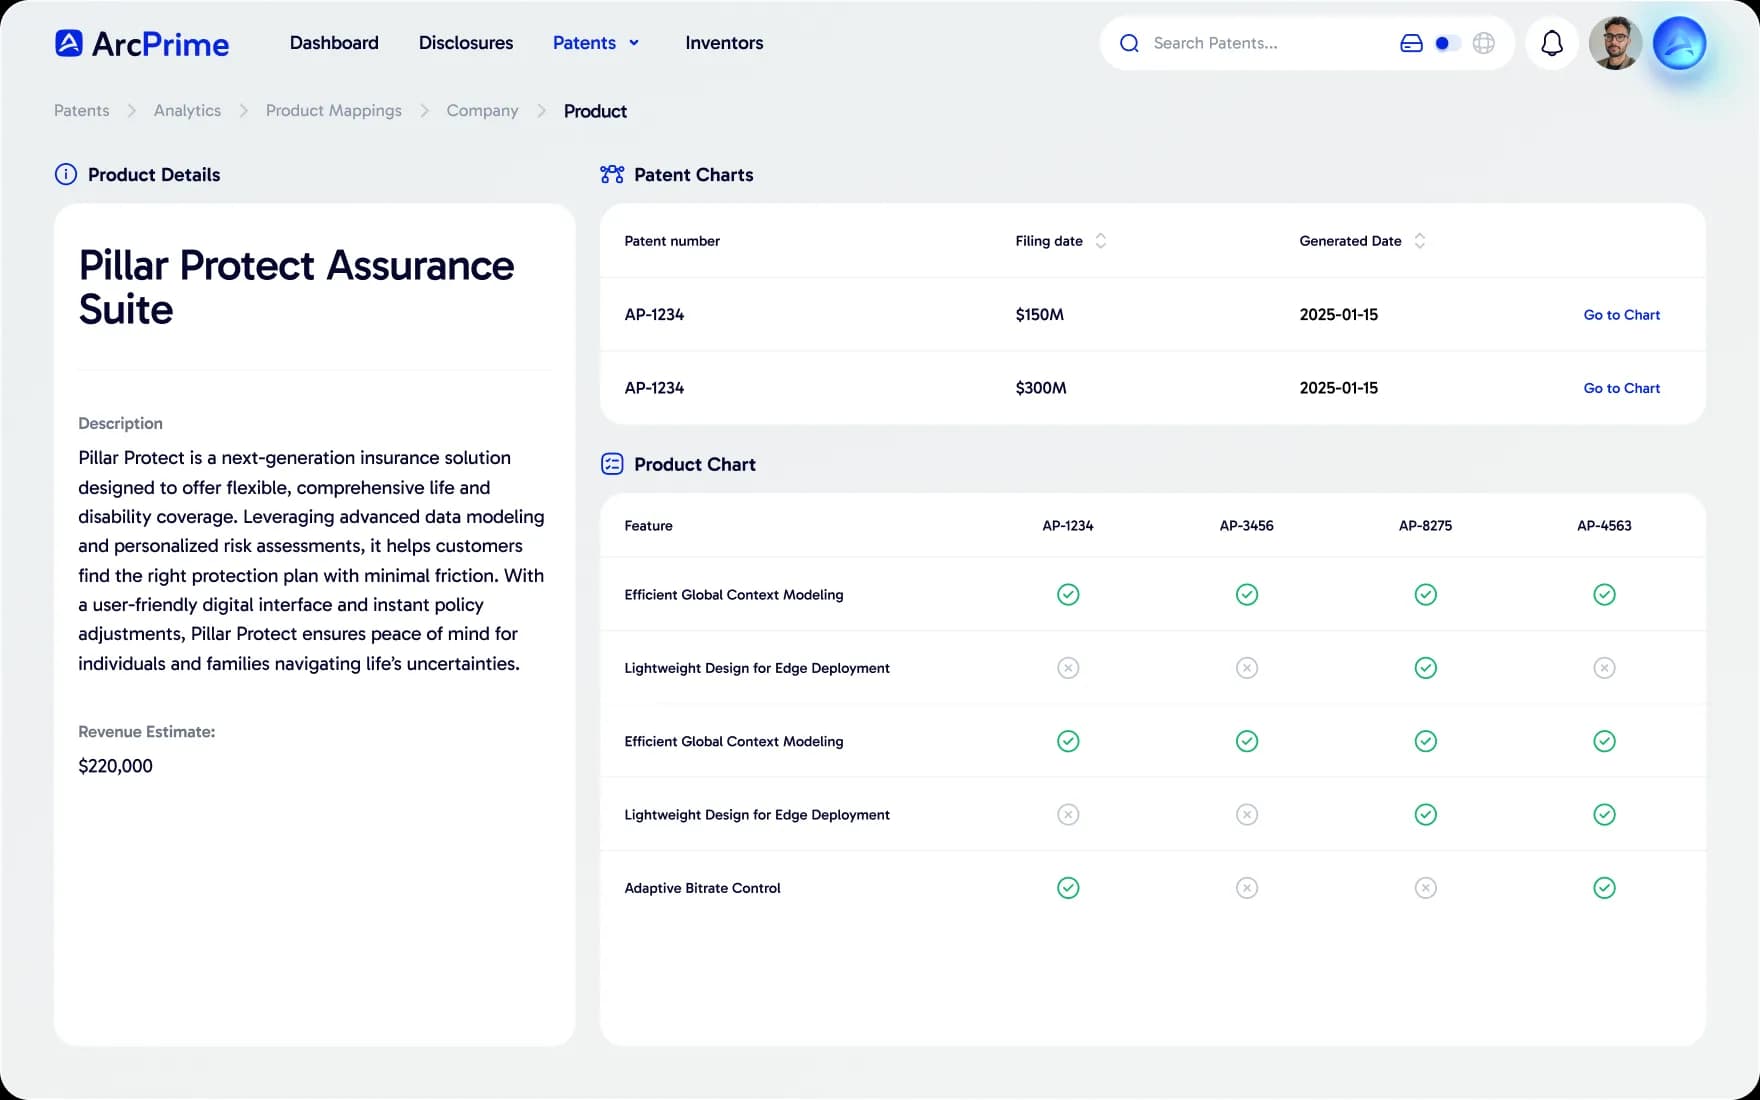Click the AP-3456 column header
Viewport: 1760px width, 1100px height.
point(1247,526)
